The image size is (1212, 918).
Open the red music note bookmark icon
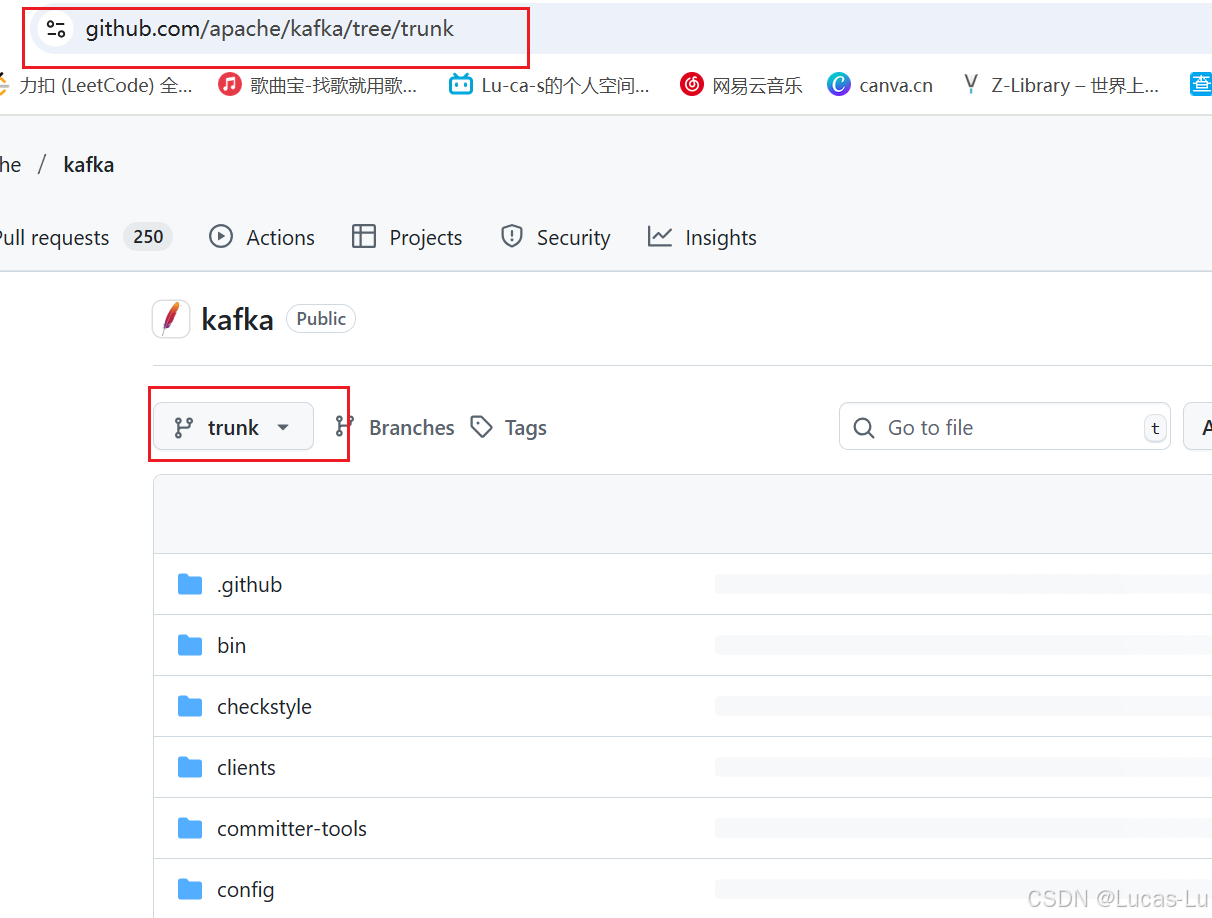point(230,84)
